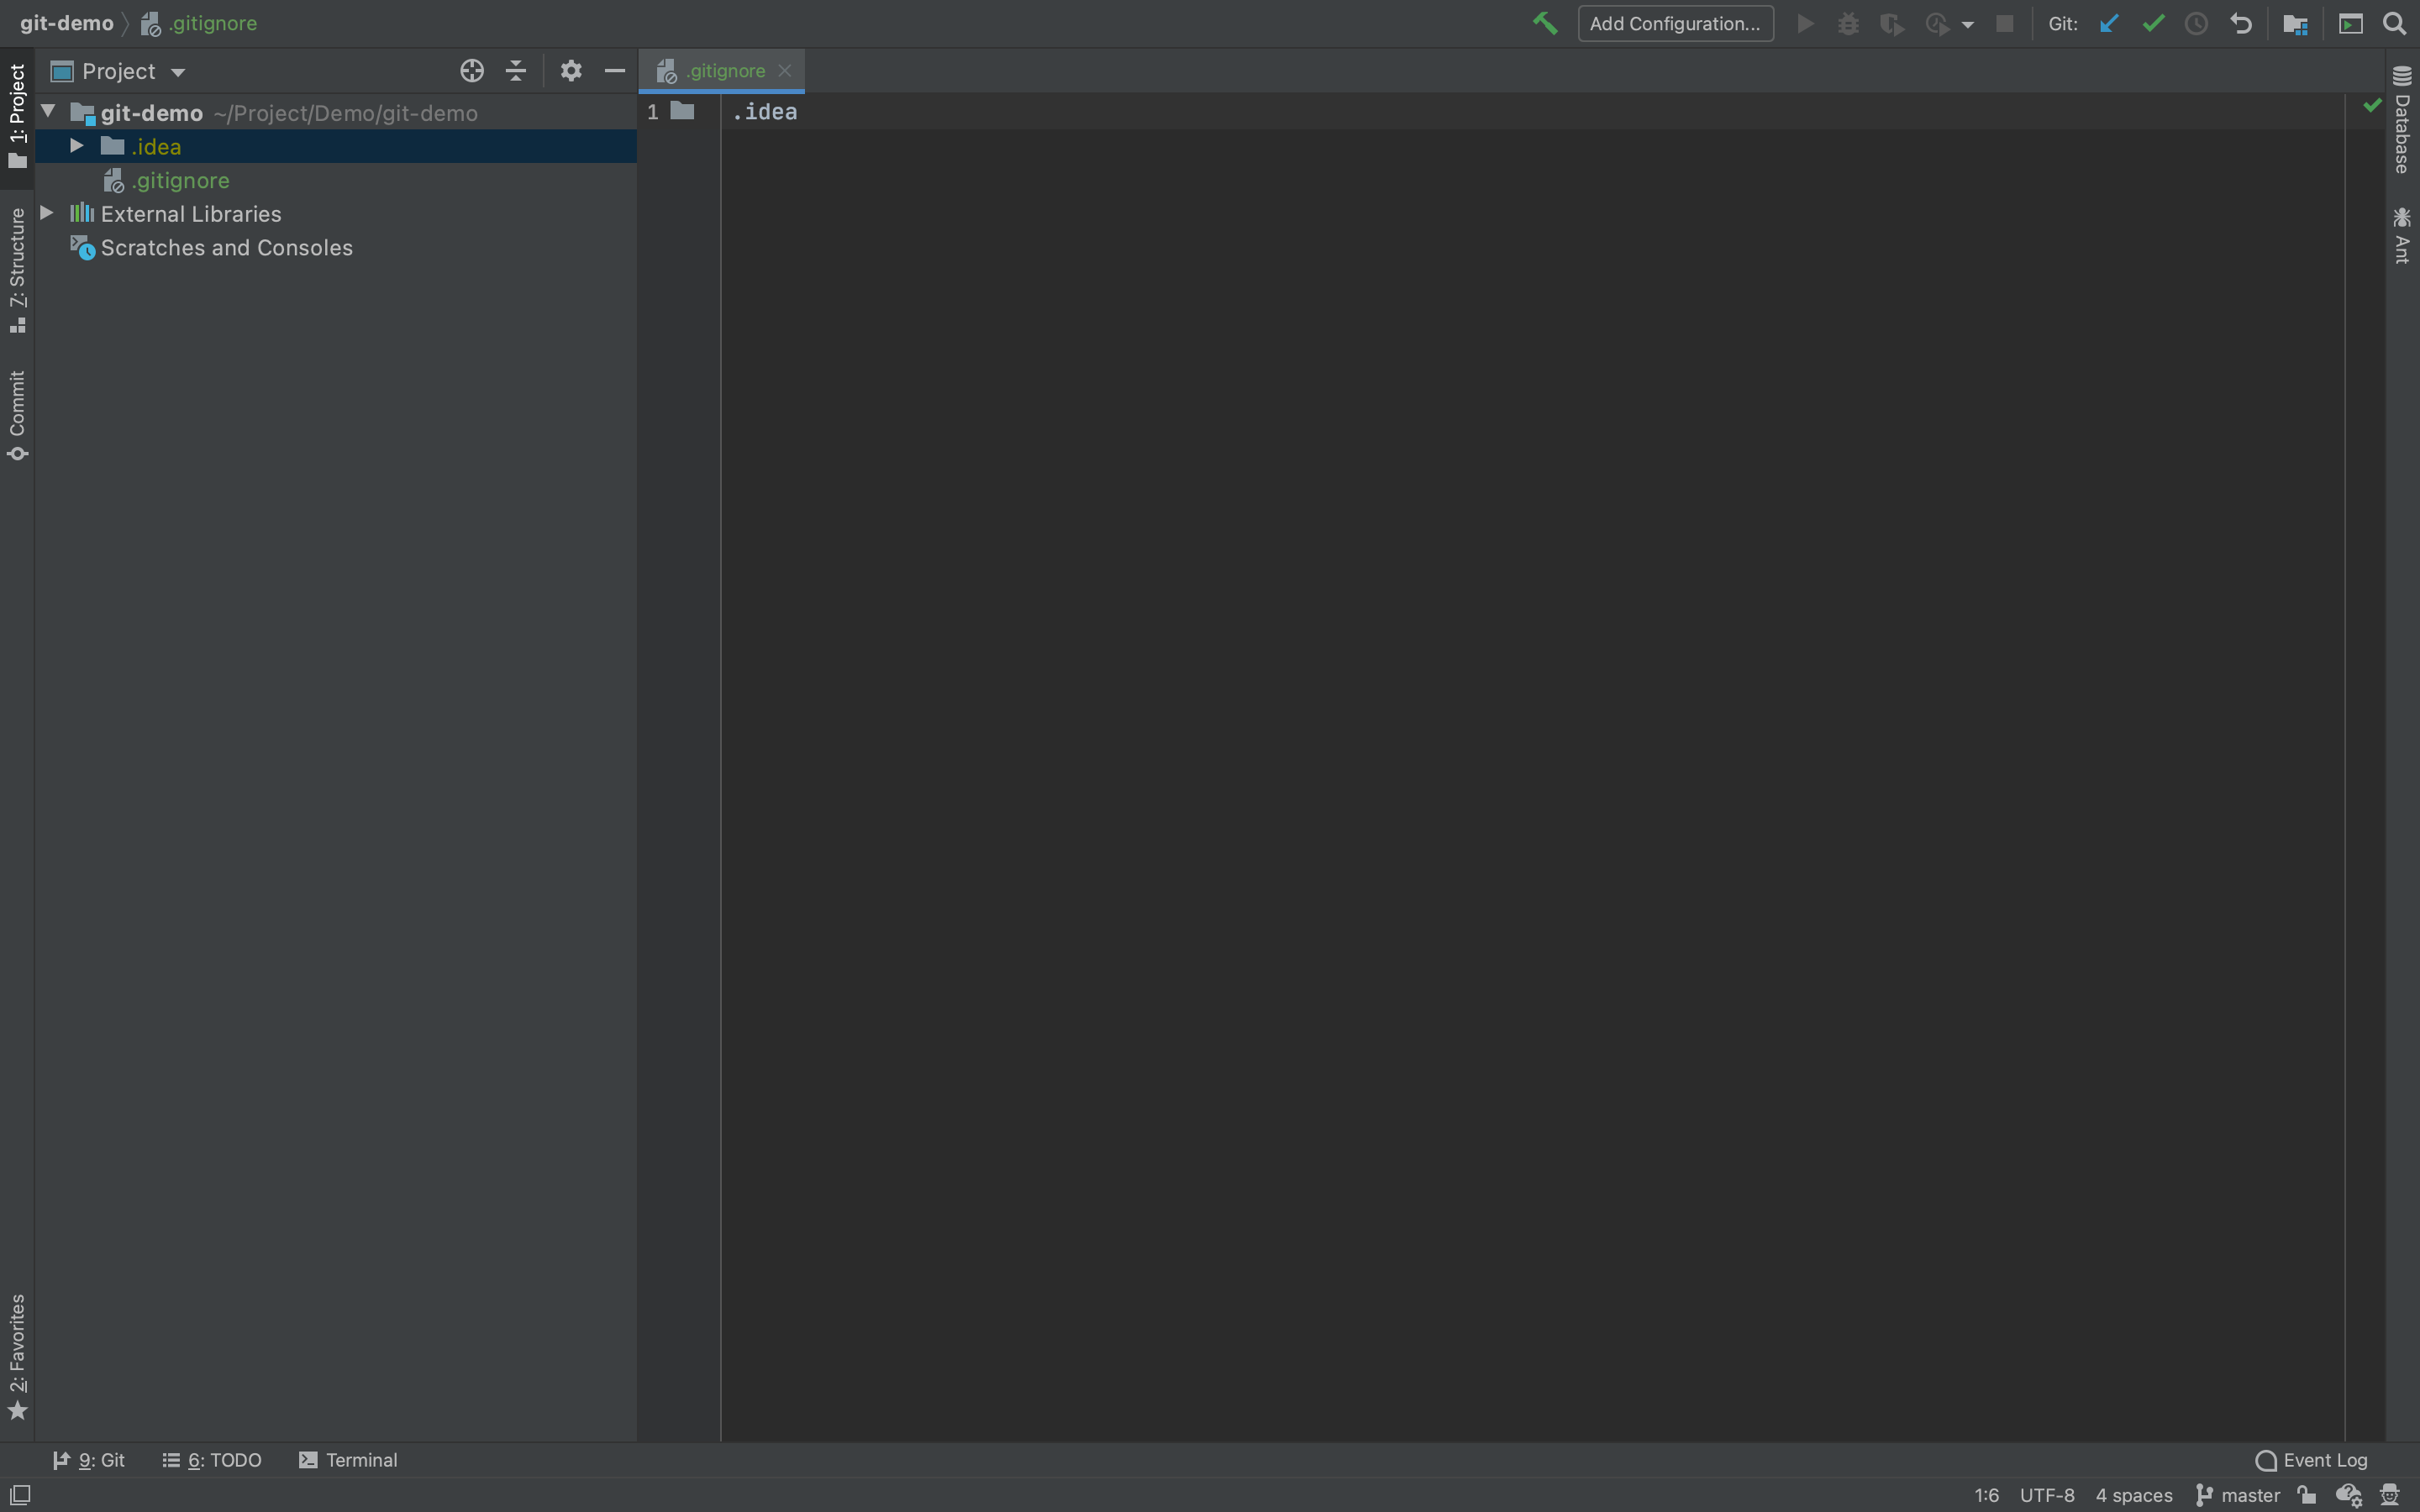Open Search Everywhere magnifier icon

tap(2394, 23)
